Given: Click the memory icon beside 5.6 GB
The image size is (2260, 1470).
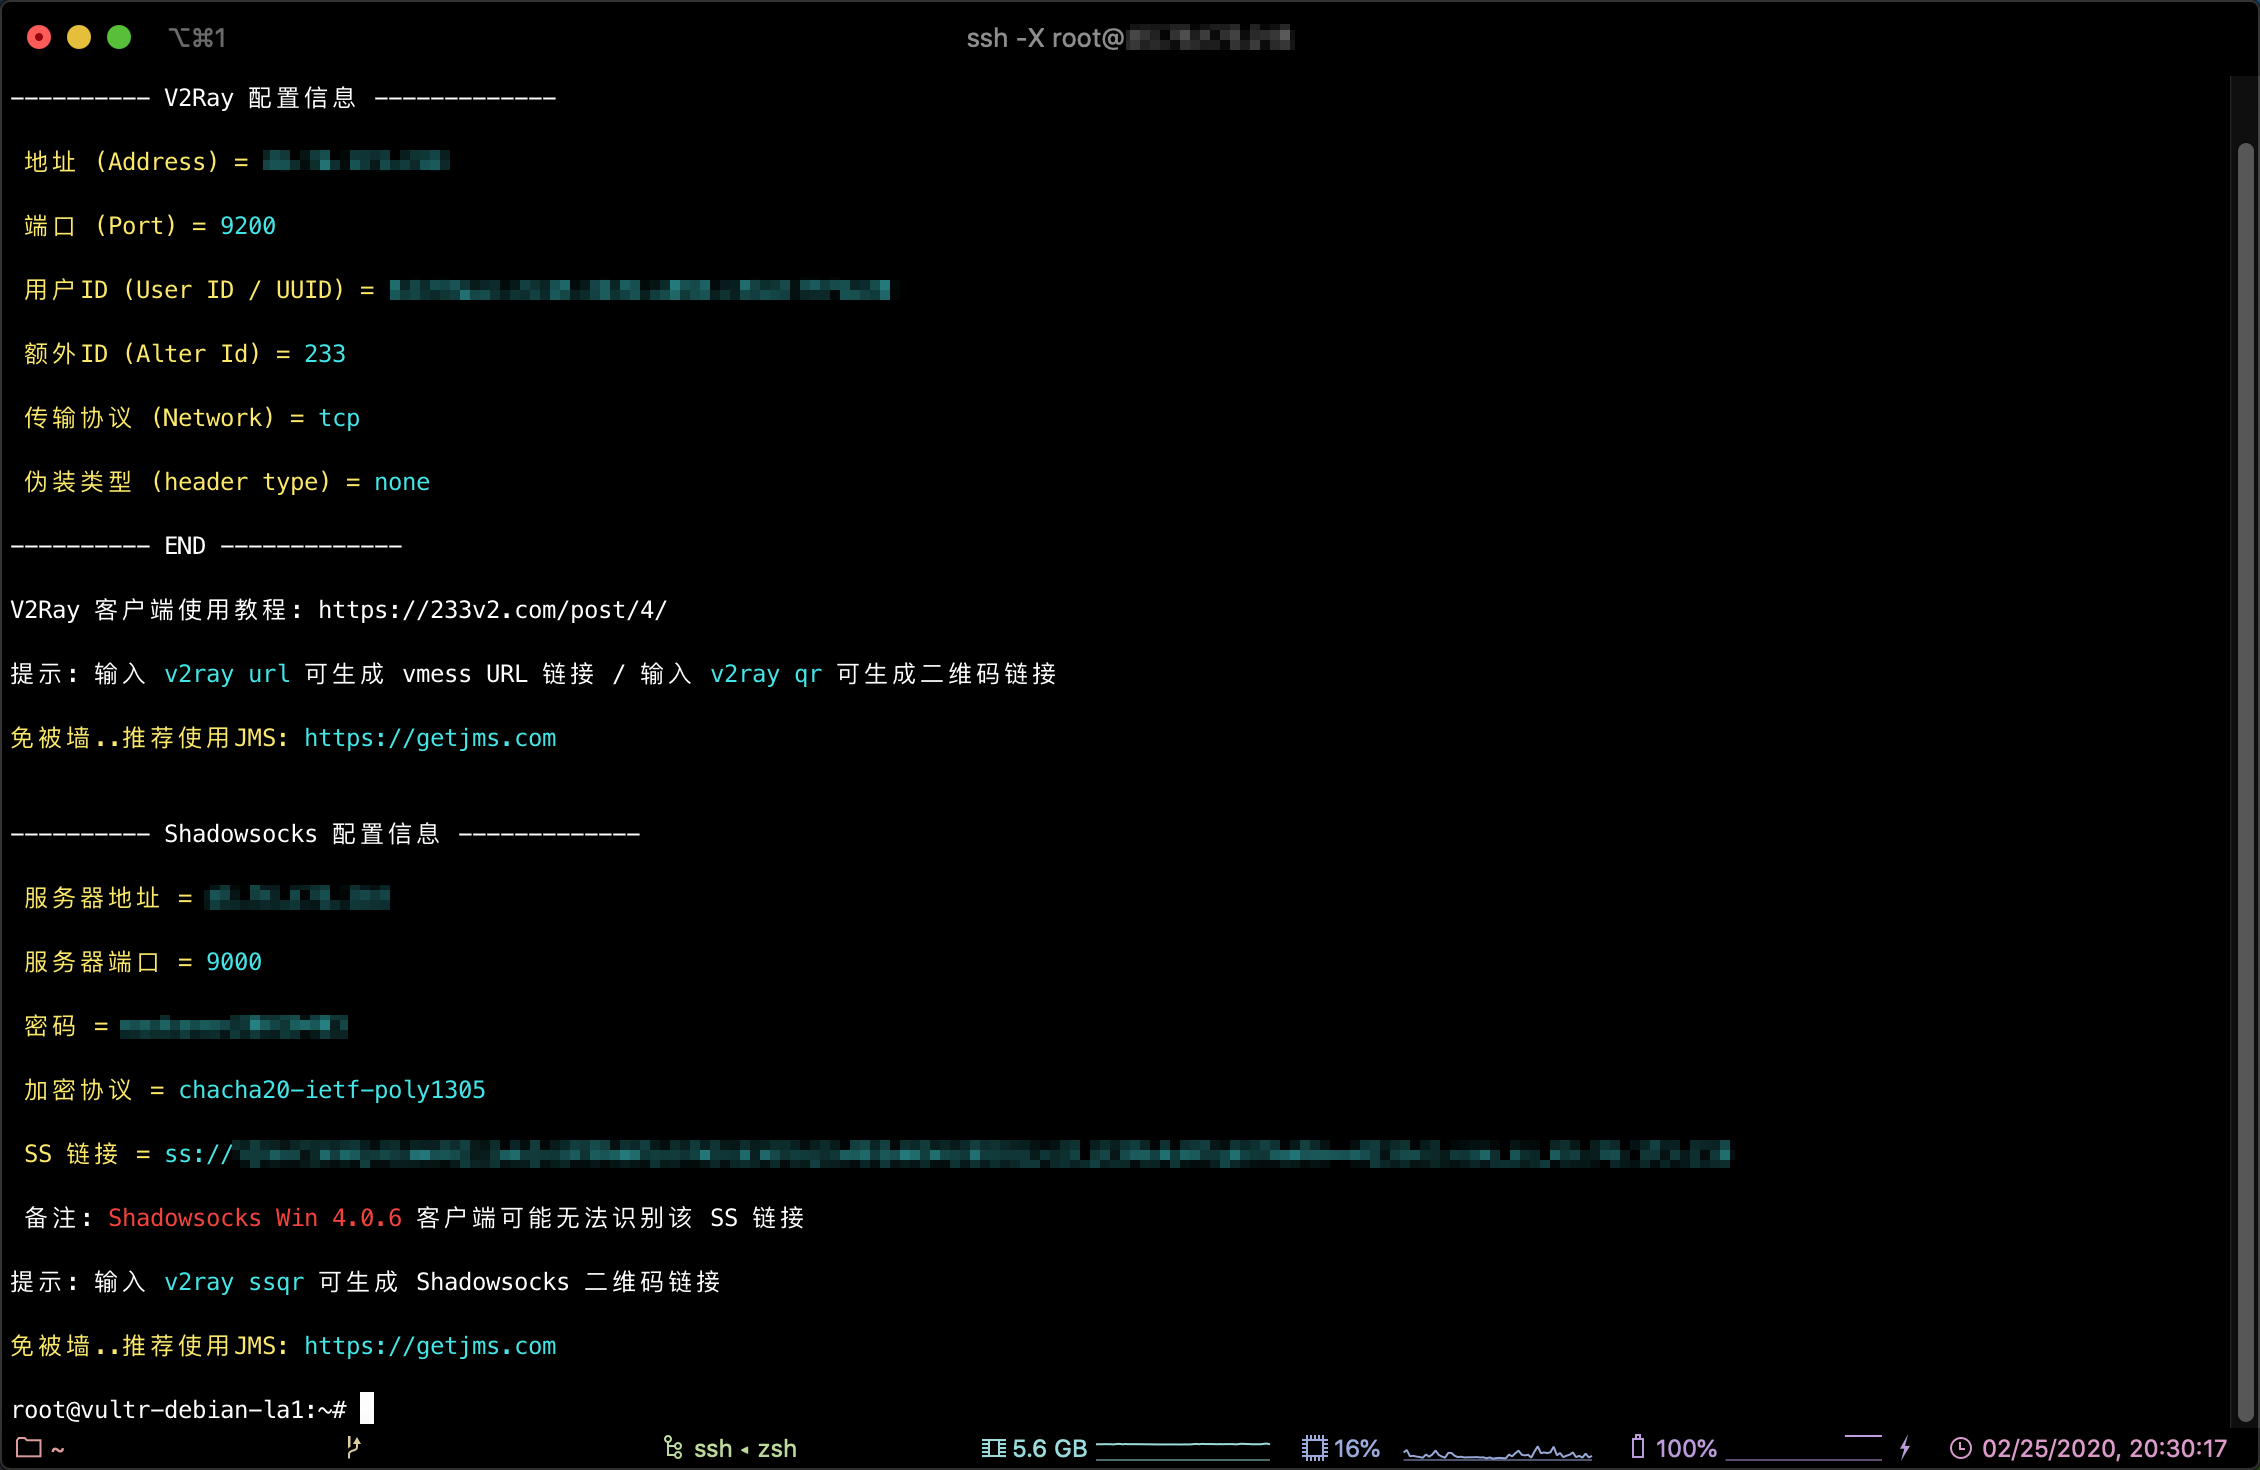Looking at the screenshot, I should (x=993, y=1448).
